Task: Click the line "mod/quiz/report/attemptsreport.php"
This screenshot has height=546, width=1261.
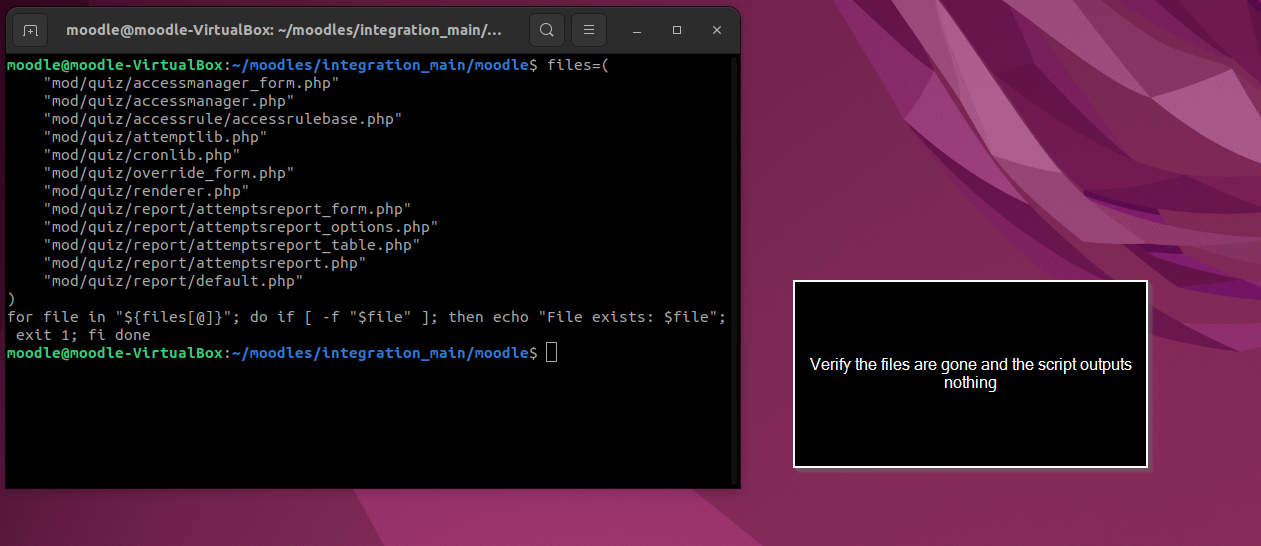Action: [x=204, y=263]
